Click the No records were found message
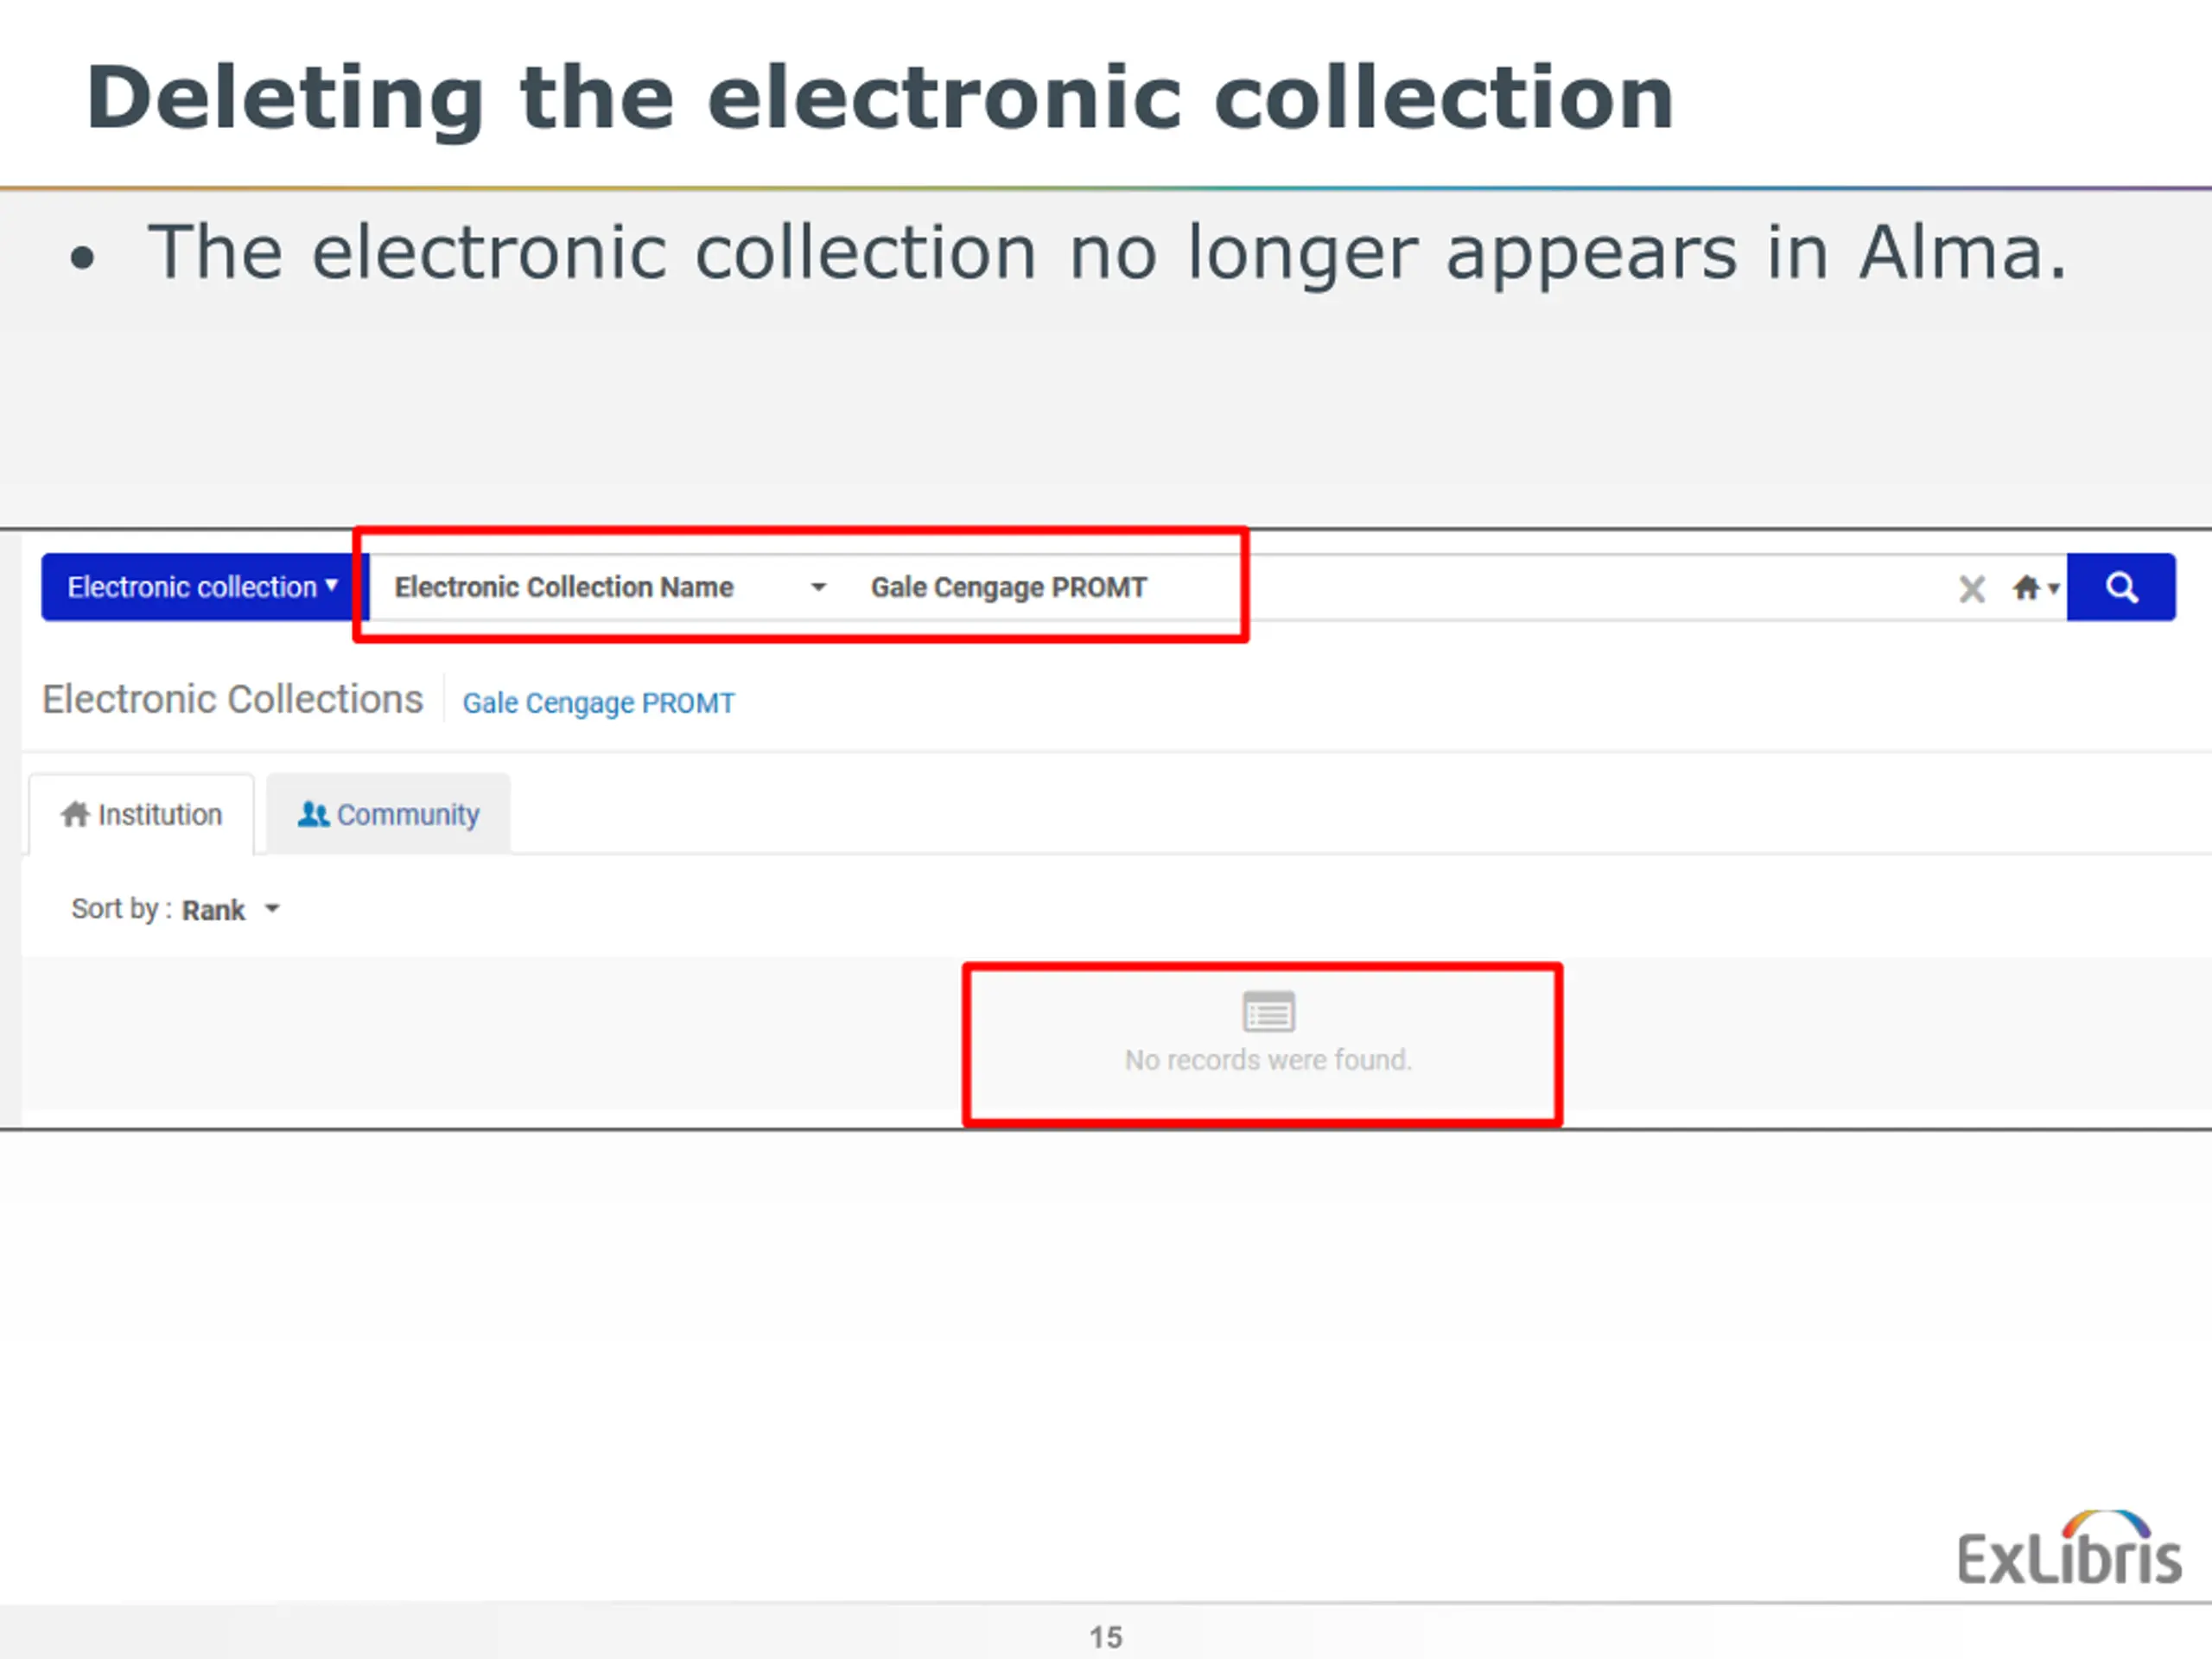 click(1268, 1060)
